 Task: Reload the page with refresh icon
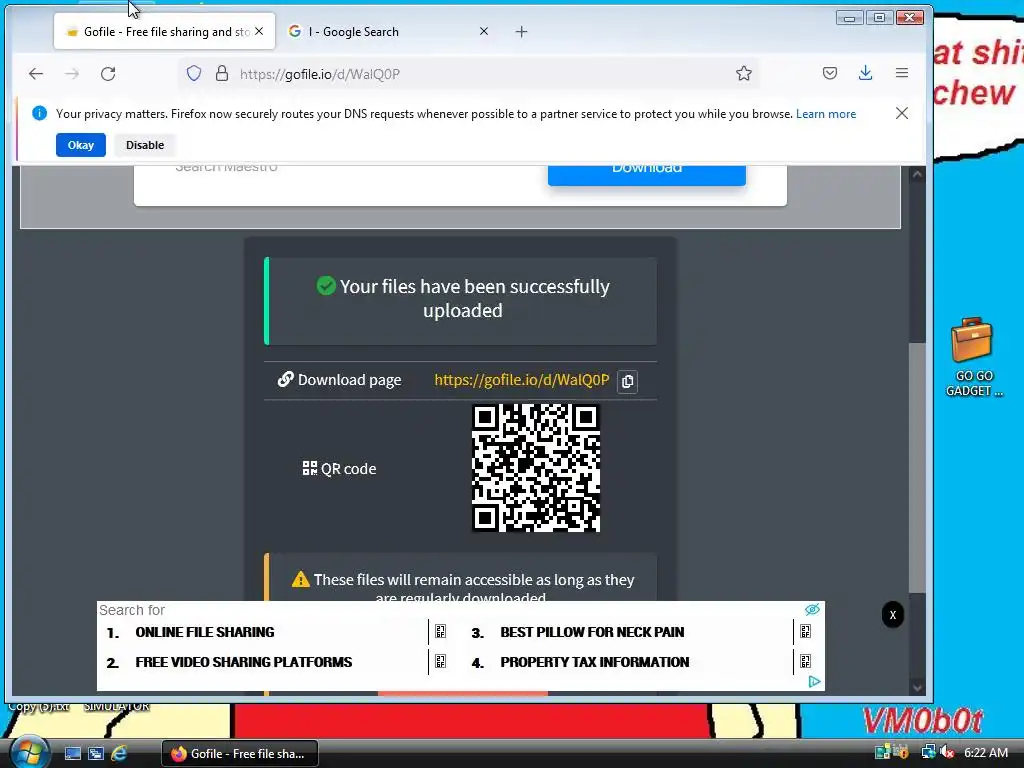click(x=108, y=74)
